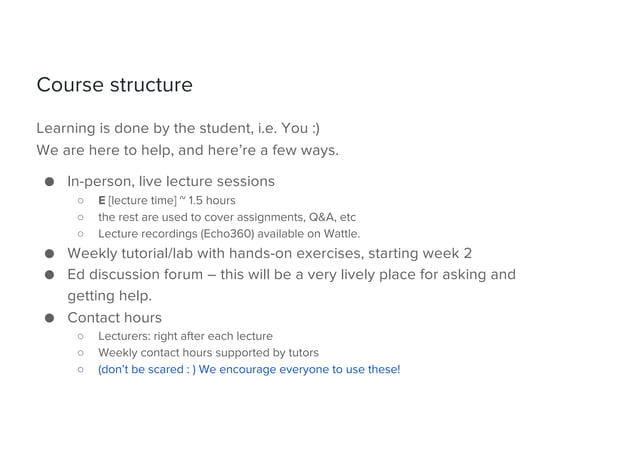Image resolution: width=638 pixels, height=451 pixels.
Task: Click the filled bullet beside "Ed discussion forum"
Action: (x=48, y=275)
